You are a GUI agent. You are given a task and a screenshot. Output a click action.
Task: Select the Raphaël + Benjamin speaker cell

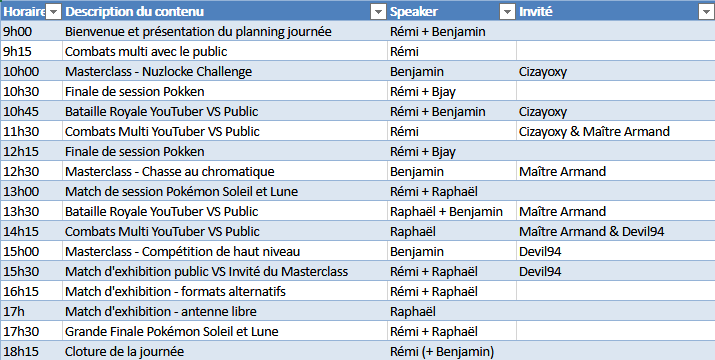click(x=452, y=212)
